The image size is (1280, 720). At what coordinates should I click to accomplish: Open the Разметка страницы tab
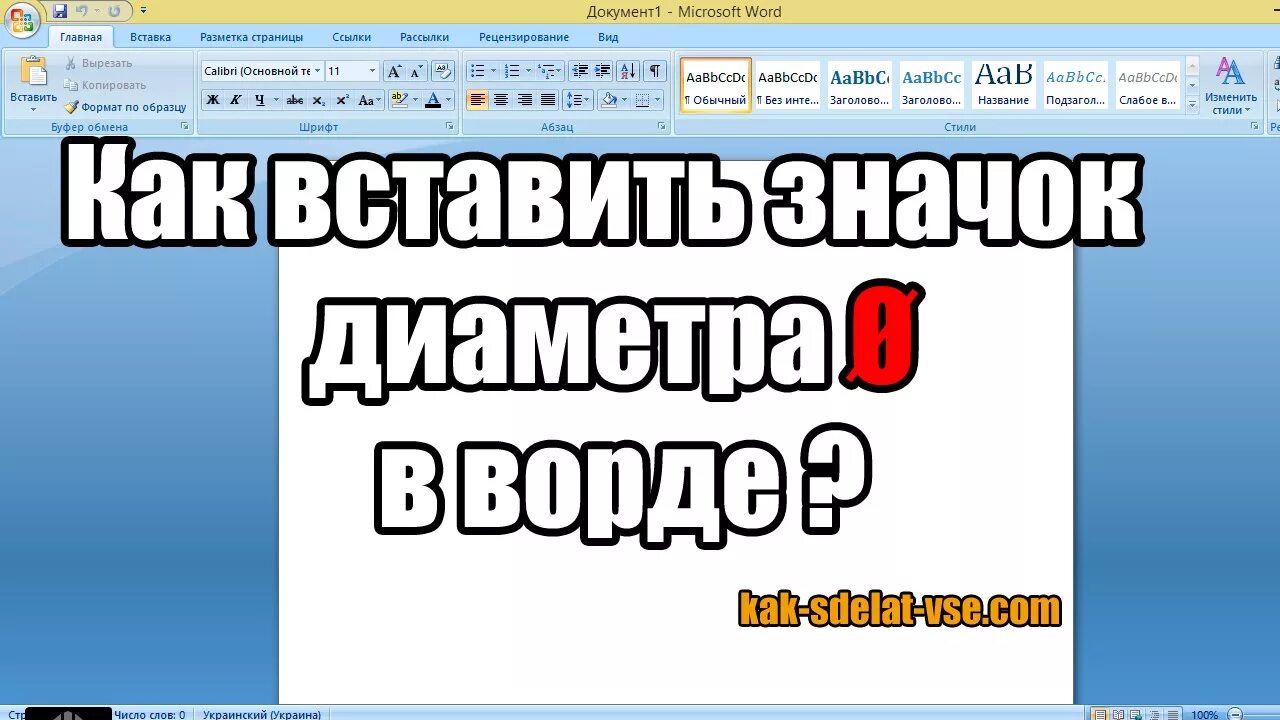click(251, 37)
